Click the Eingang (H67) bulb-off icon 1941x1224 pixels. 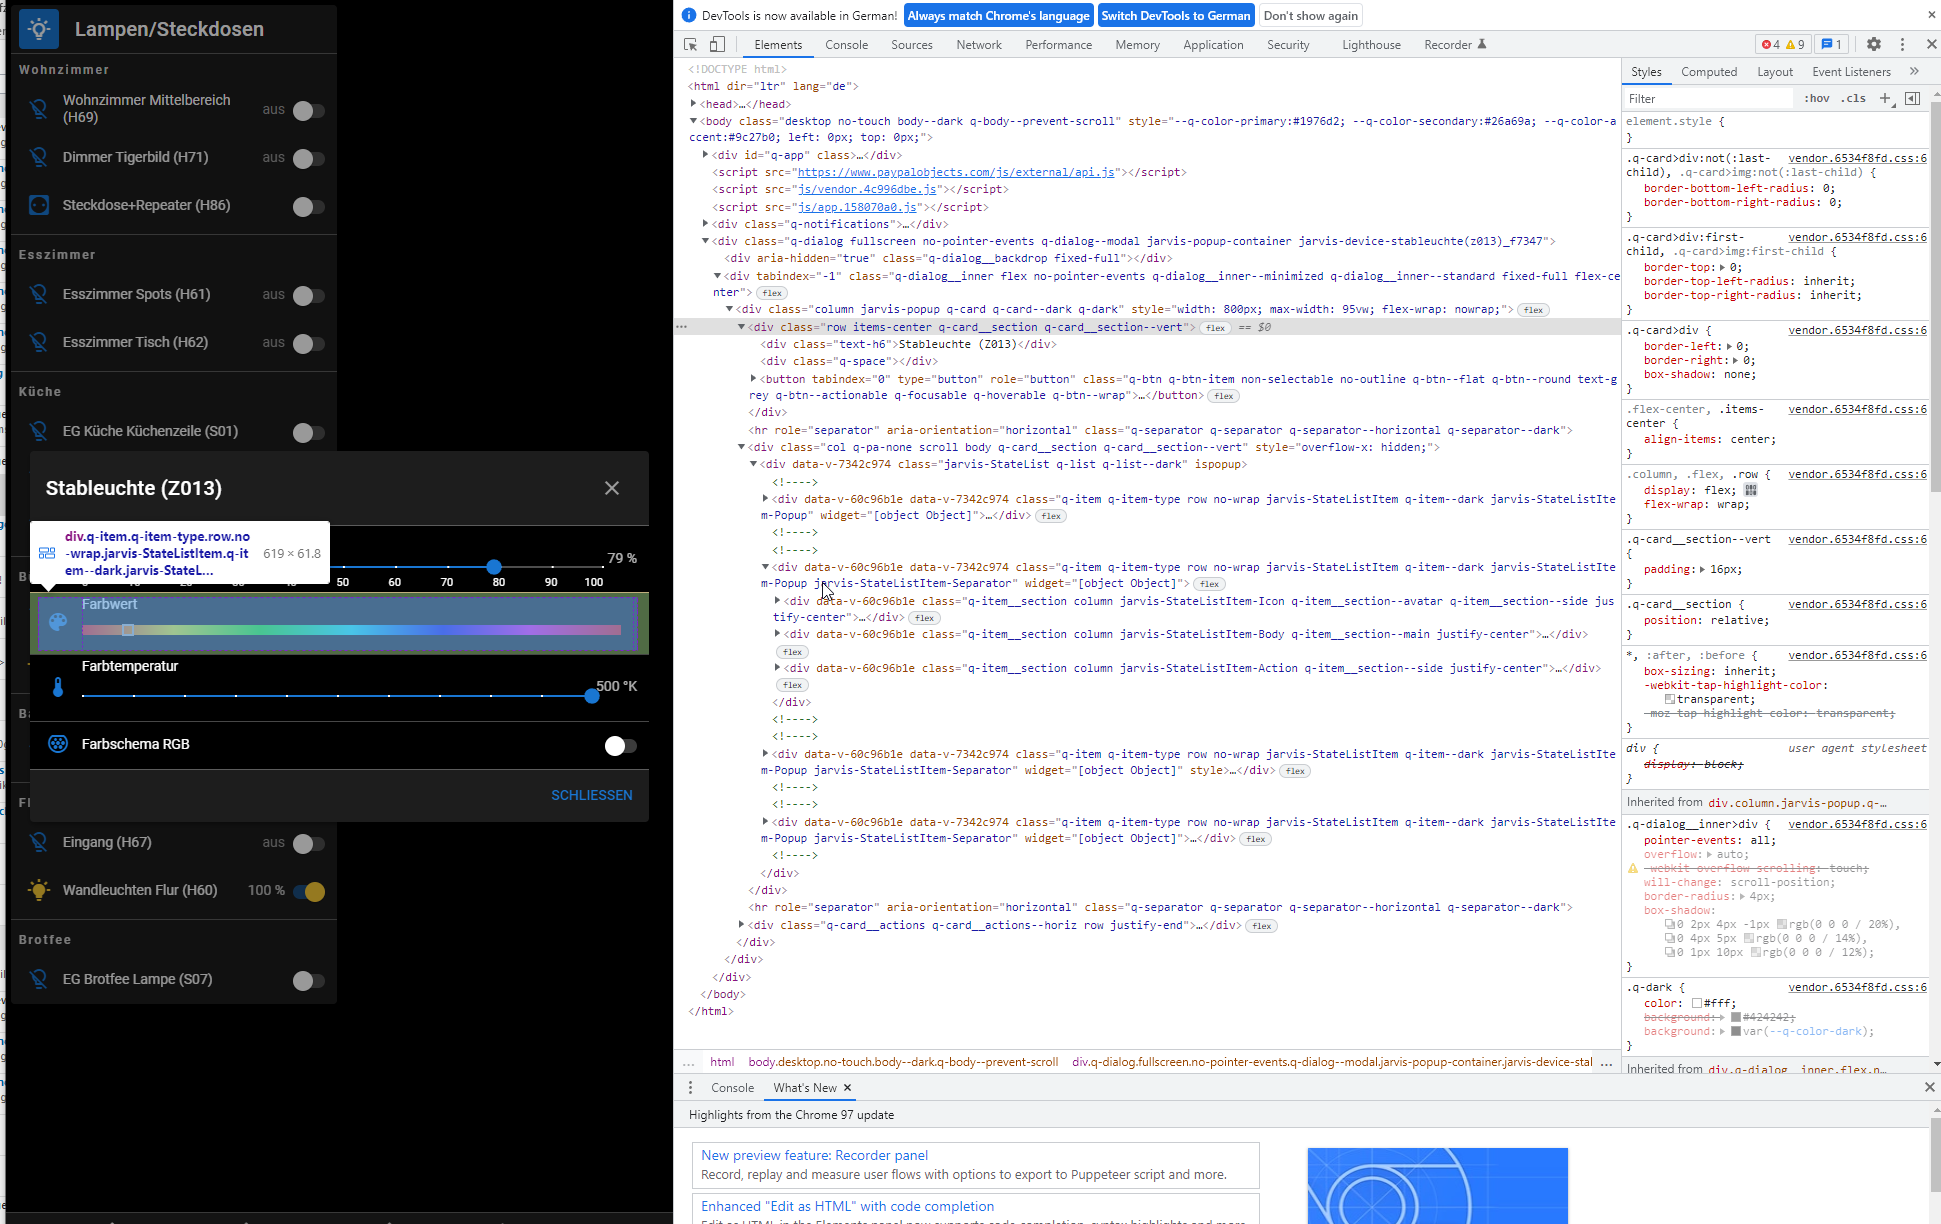point(39,842)
